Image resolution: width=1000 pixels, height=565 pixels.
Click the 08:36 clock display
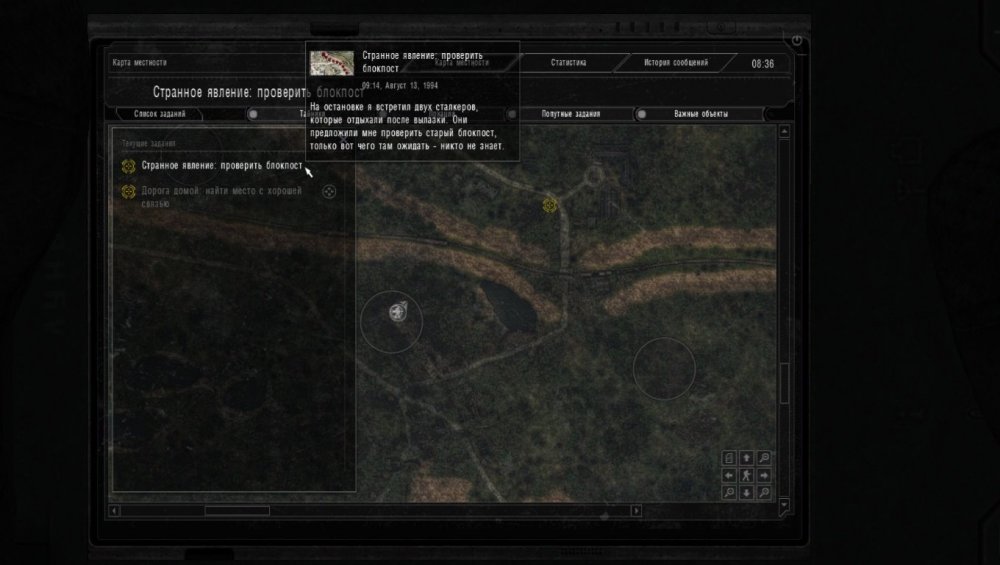[763, 64]
